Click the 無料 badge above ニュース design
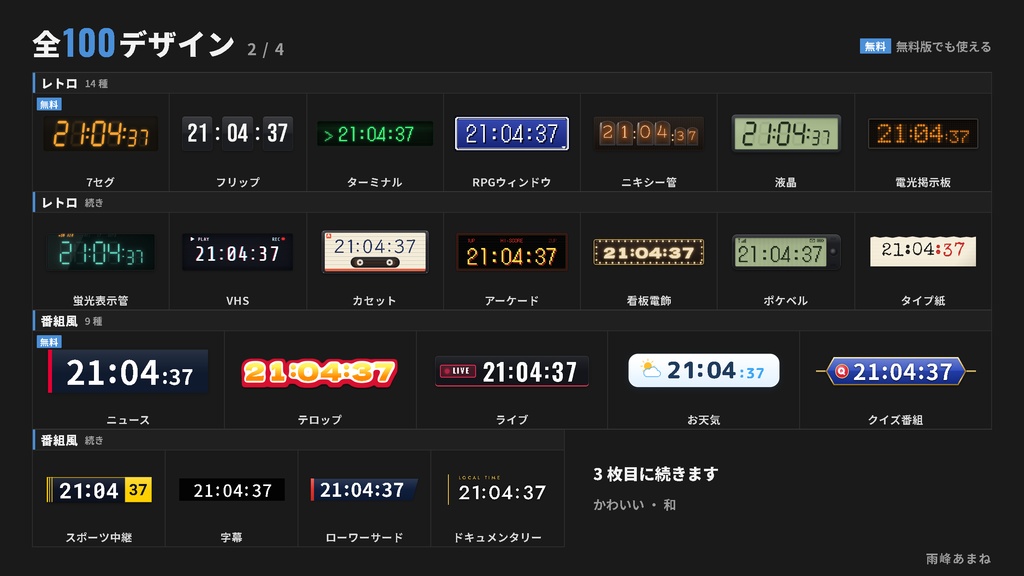1024x576 pixels. [49, 342]
